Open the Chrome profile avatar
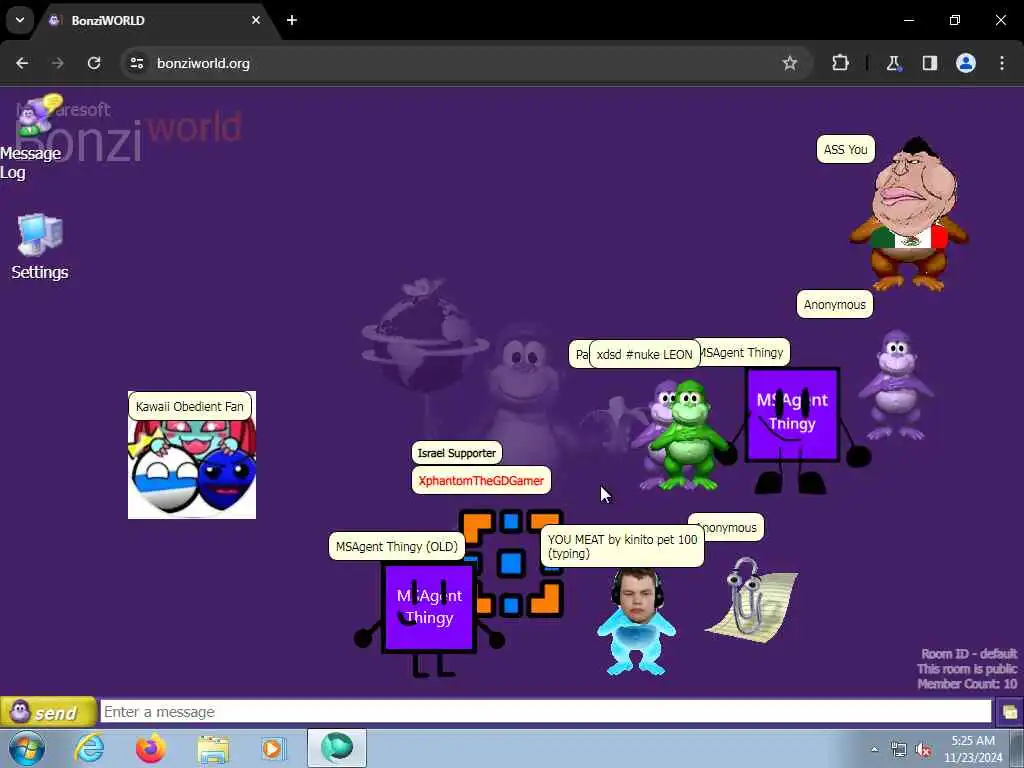This screenshot has height=768, width=1024. 966,63
